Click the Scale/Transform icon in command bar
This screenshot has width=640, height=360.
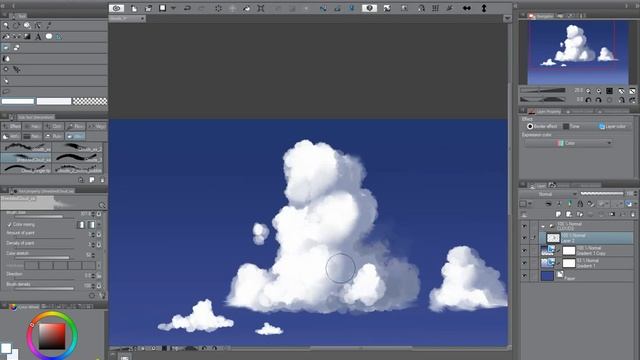tap(261, 8)
